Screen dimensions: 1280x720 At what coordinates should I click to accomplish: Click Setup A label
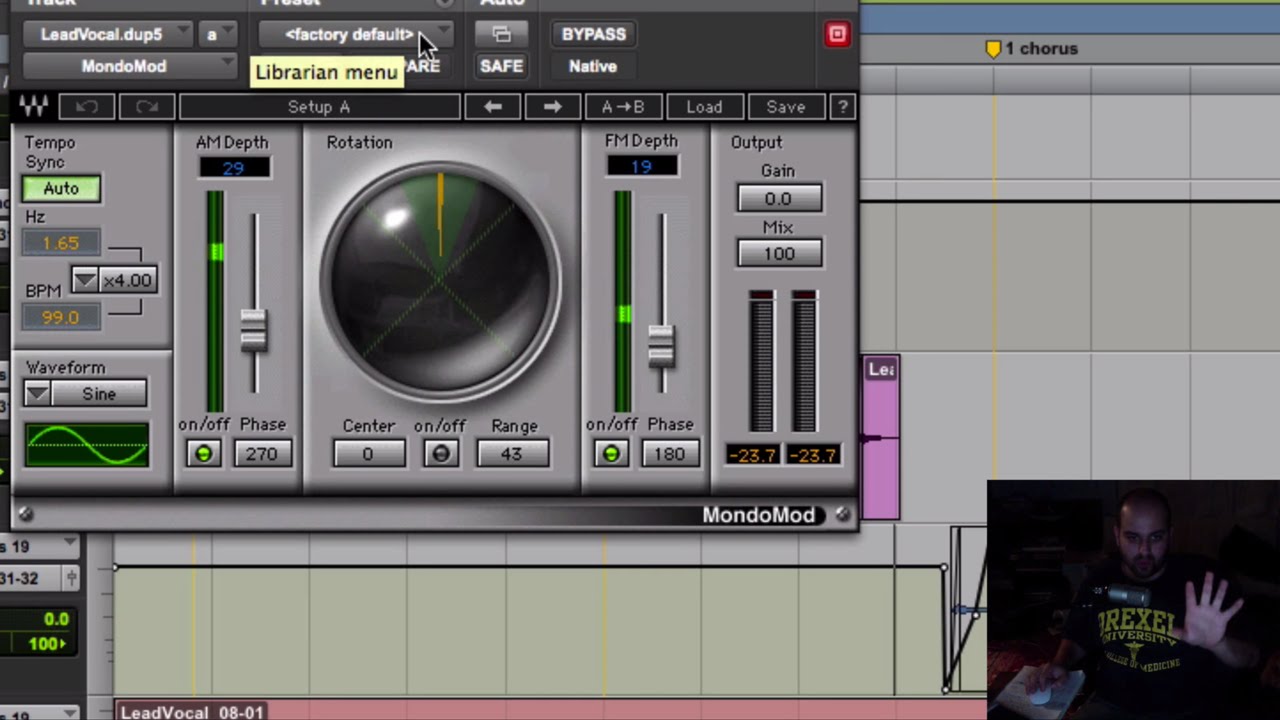tap(319, 106)
